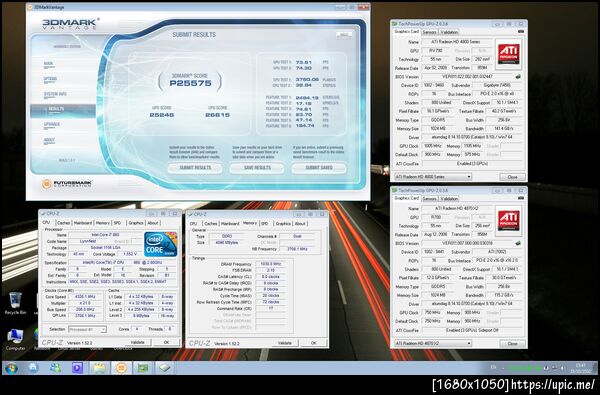Click the gray chip icon in the taskbar
The image size is (600, 395).
(165, 368)
